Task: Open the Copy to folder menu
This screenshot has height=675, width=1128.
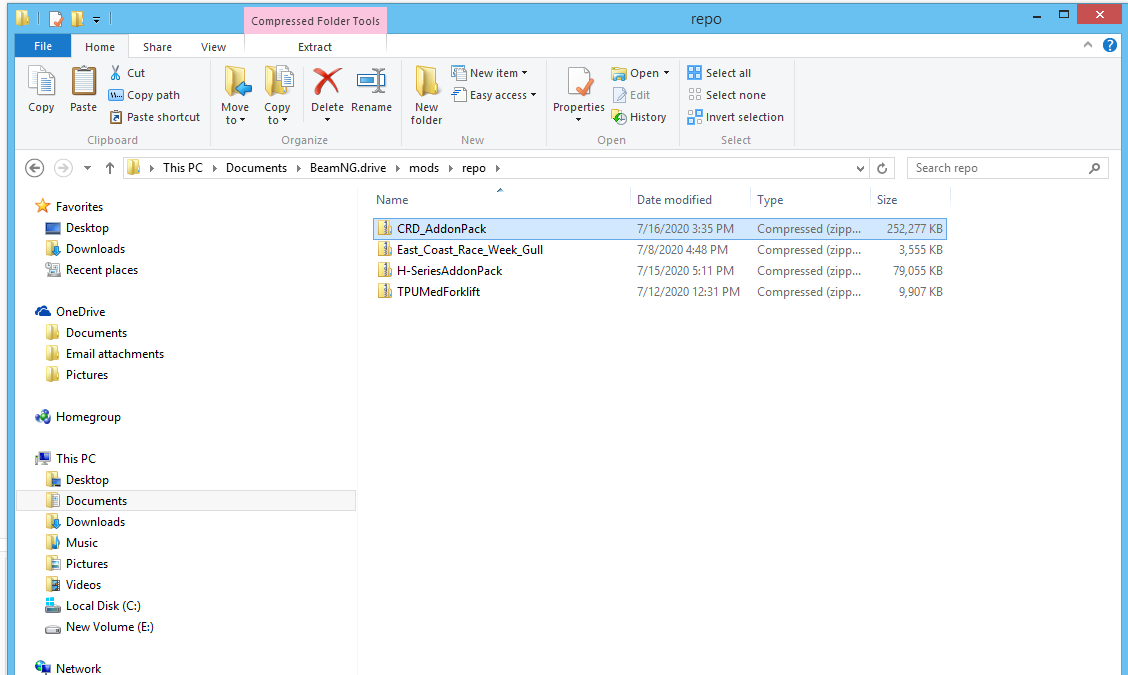Action: (x=277, y=94)
